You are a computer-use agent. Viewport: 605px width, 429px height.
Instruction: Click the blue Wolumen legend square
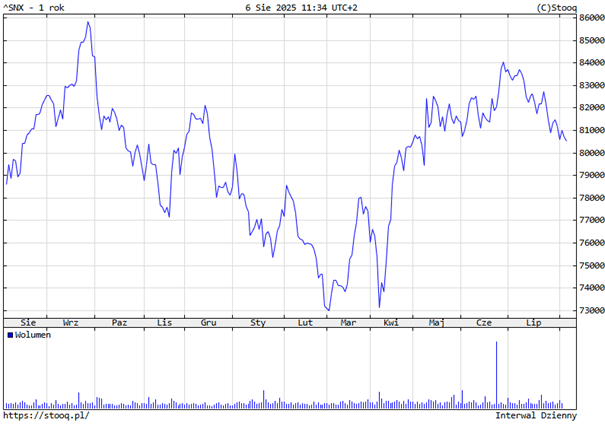click(10, 336)
